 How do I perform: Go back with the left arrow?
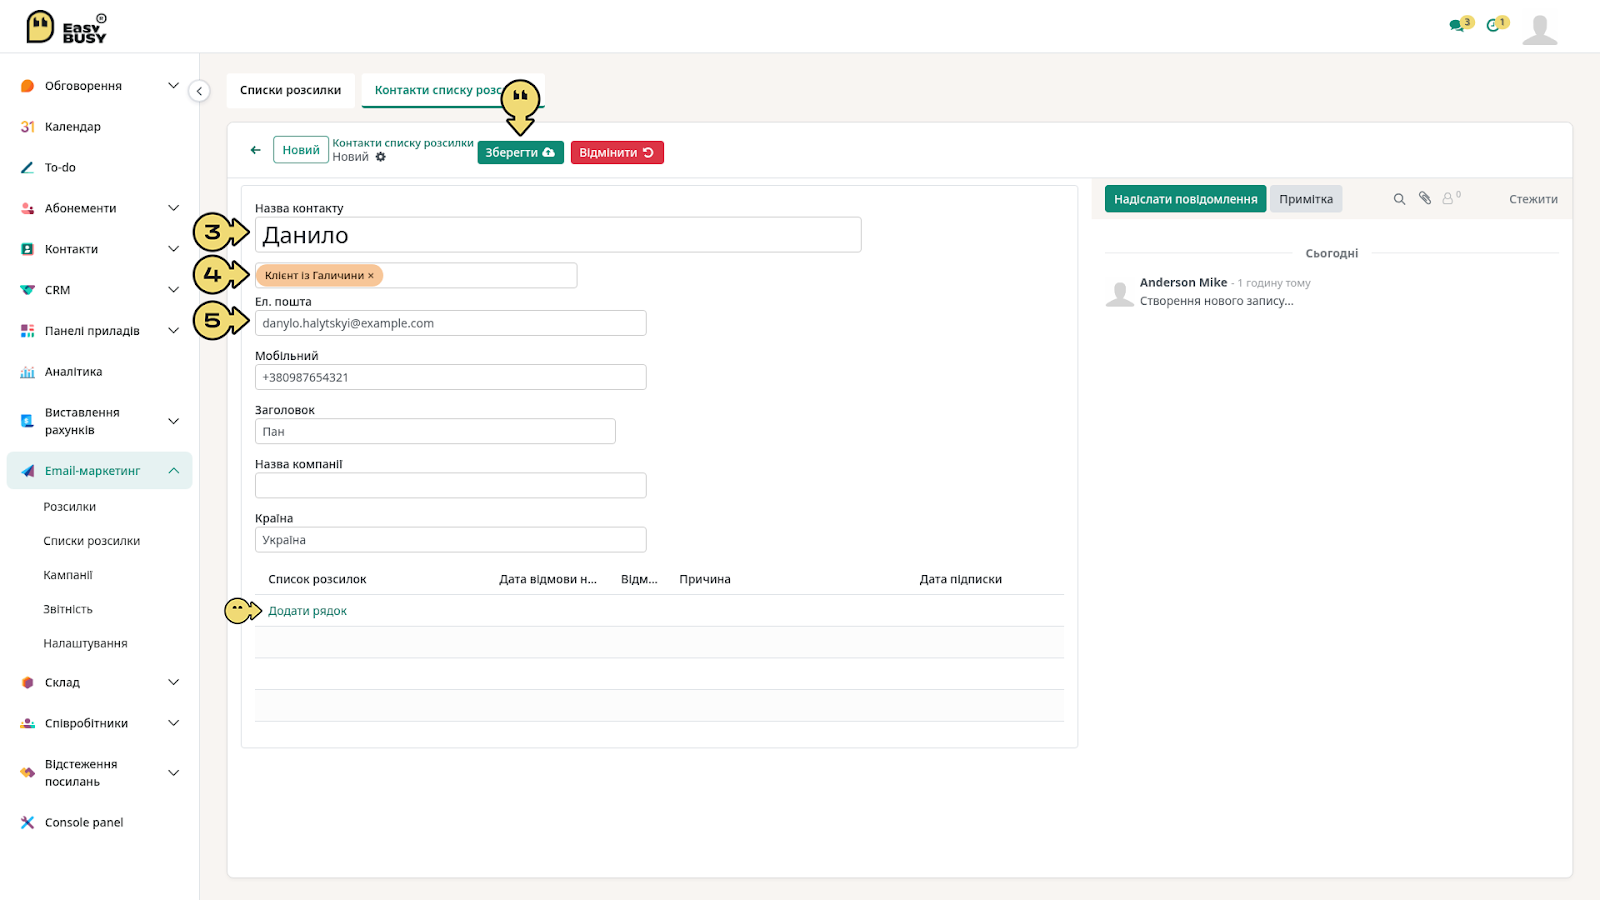click(255, 150)
